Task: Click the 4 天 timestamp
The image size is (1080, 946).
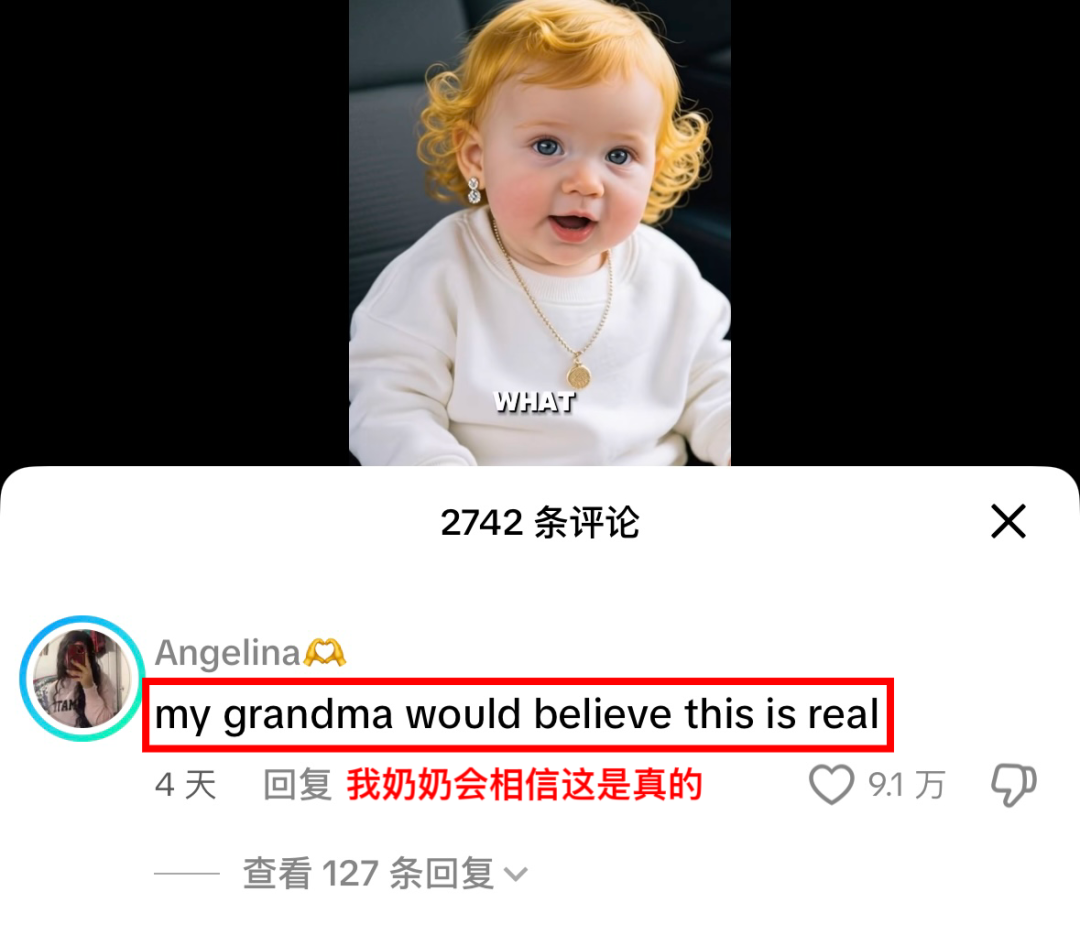Action: point(185,785)
